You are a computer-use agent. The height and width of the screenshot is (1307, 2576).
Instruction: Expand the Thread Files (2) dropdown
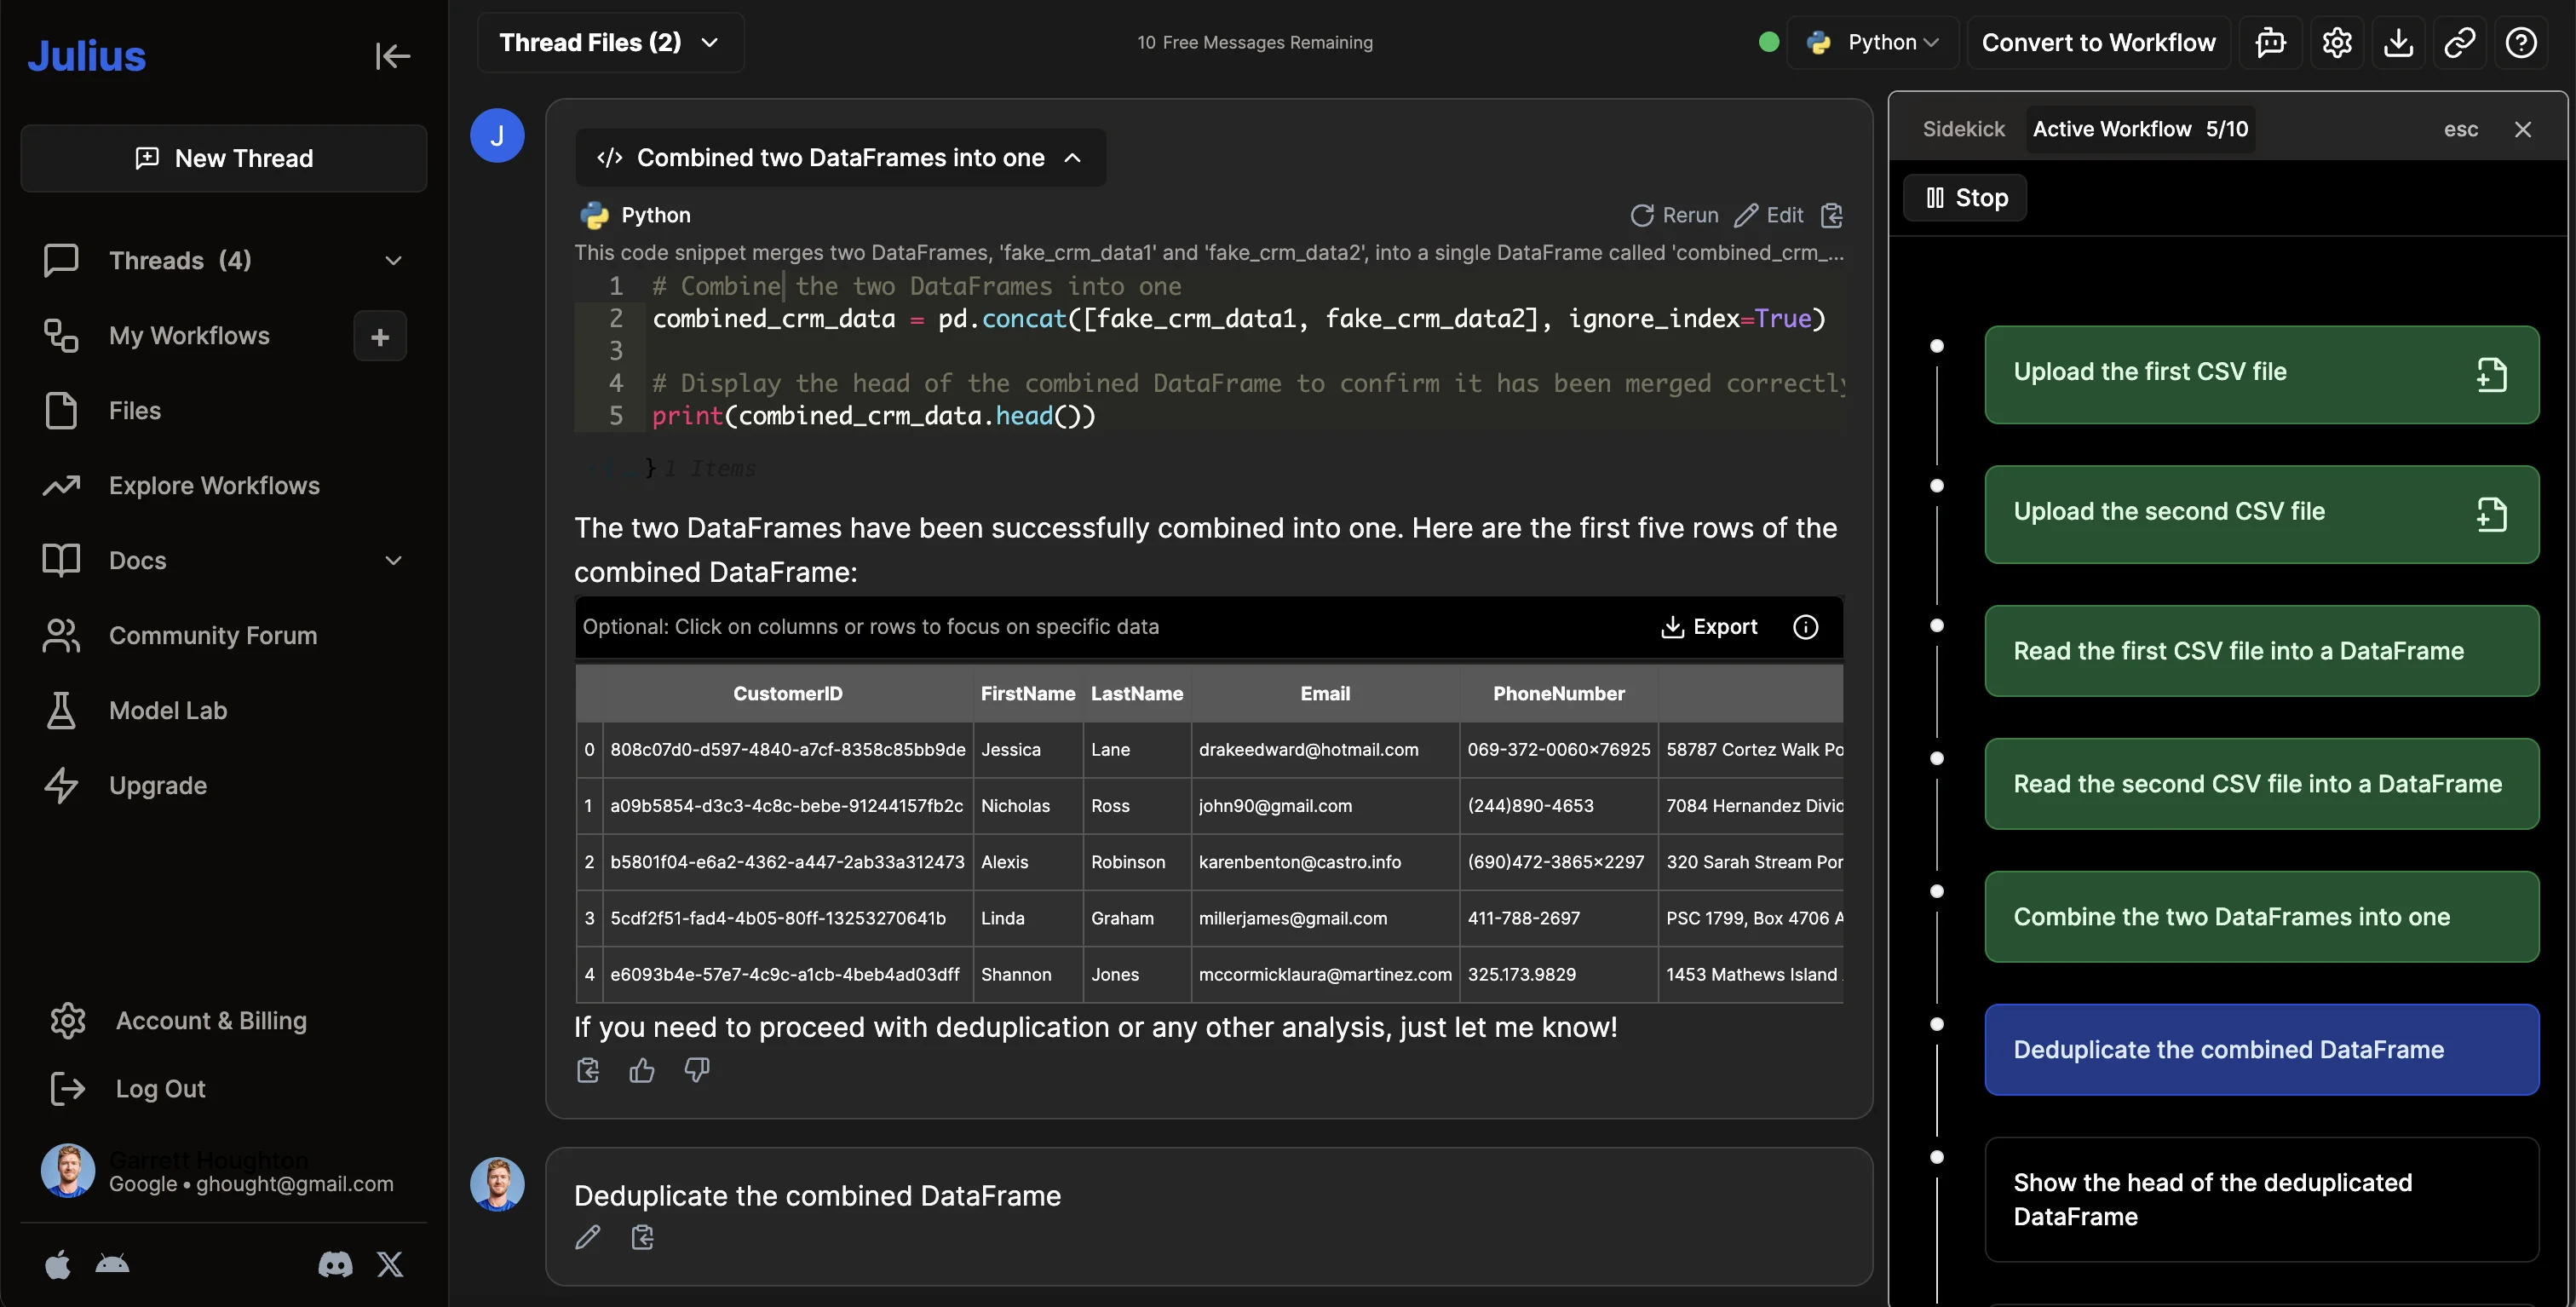(610, 43)
